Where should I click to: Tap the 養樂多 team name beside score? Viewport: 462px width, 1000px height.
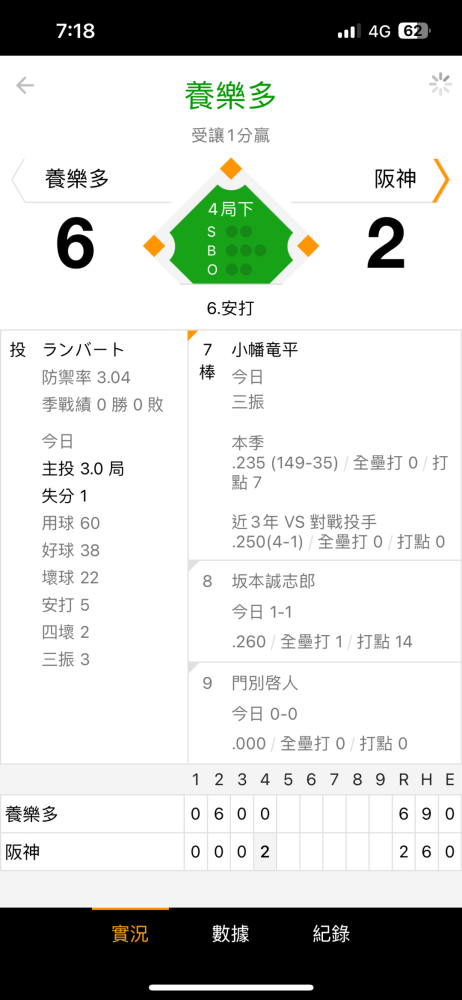pos(77,179)
